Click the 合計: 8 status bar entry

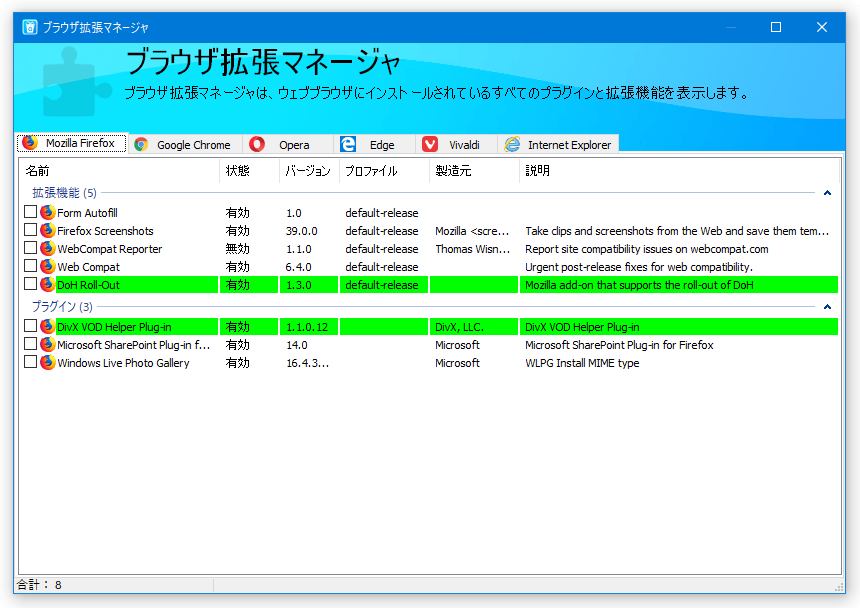coord(39,584)
